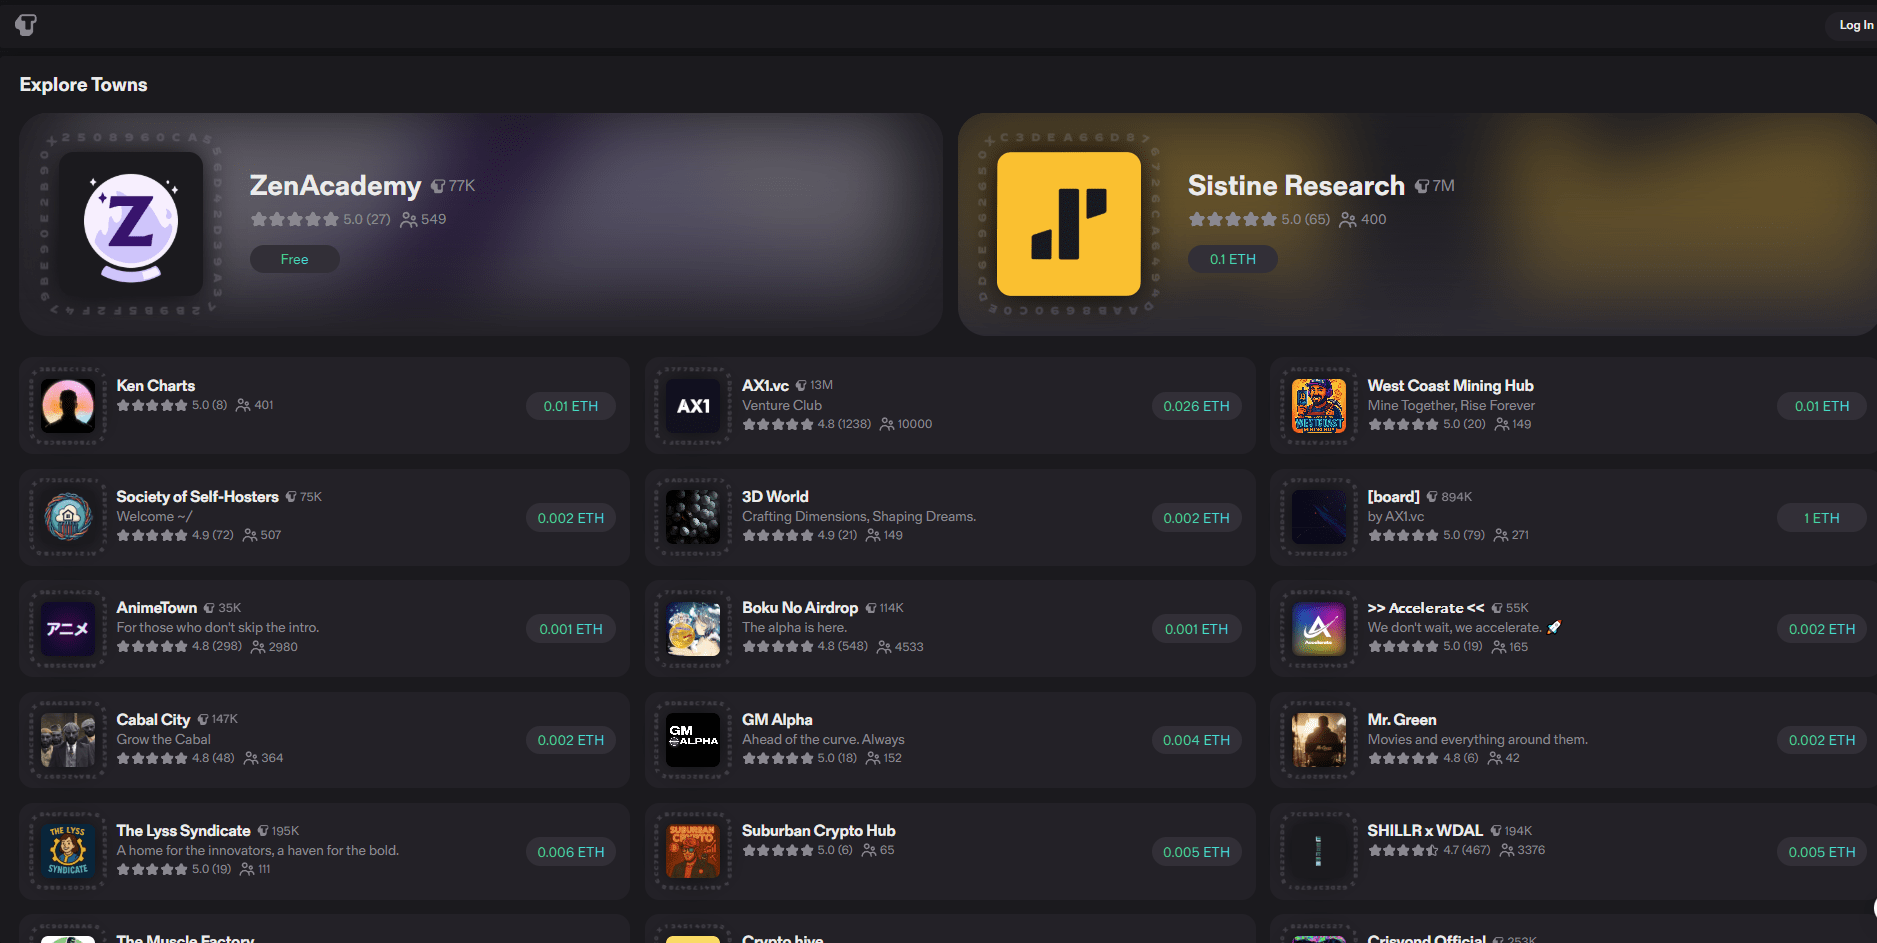Open the Ken Charts avatar icon
1877x943 pixels.
68,406
